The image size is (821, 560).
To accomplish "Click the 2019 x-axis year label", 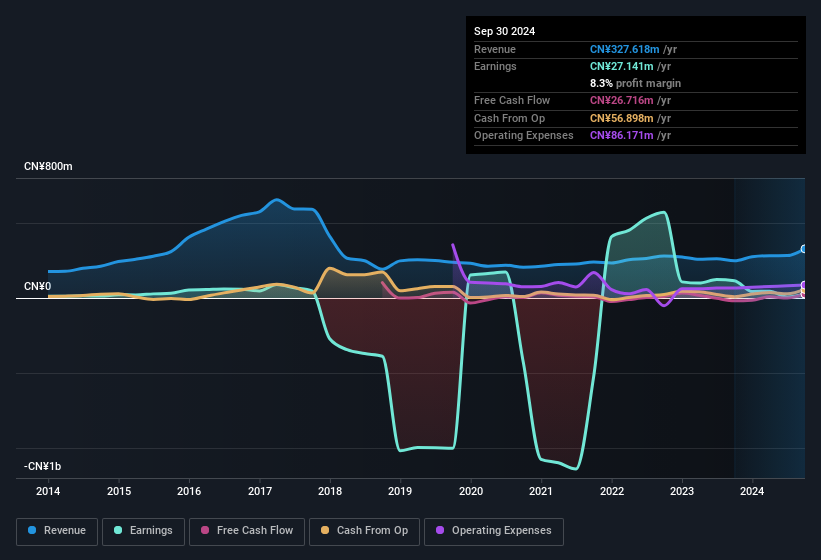I will [x=400, y=491].
